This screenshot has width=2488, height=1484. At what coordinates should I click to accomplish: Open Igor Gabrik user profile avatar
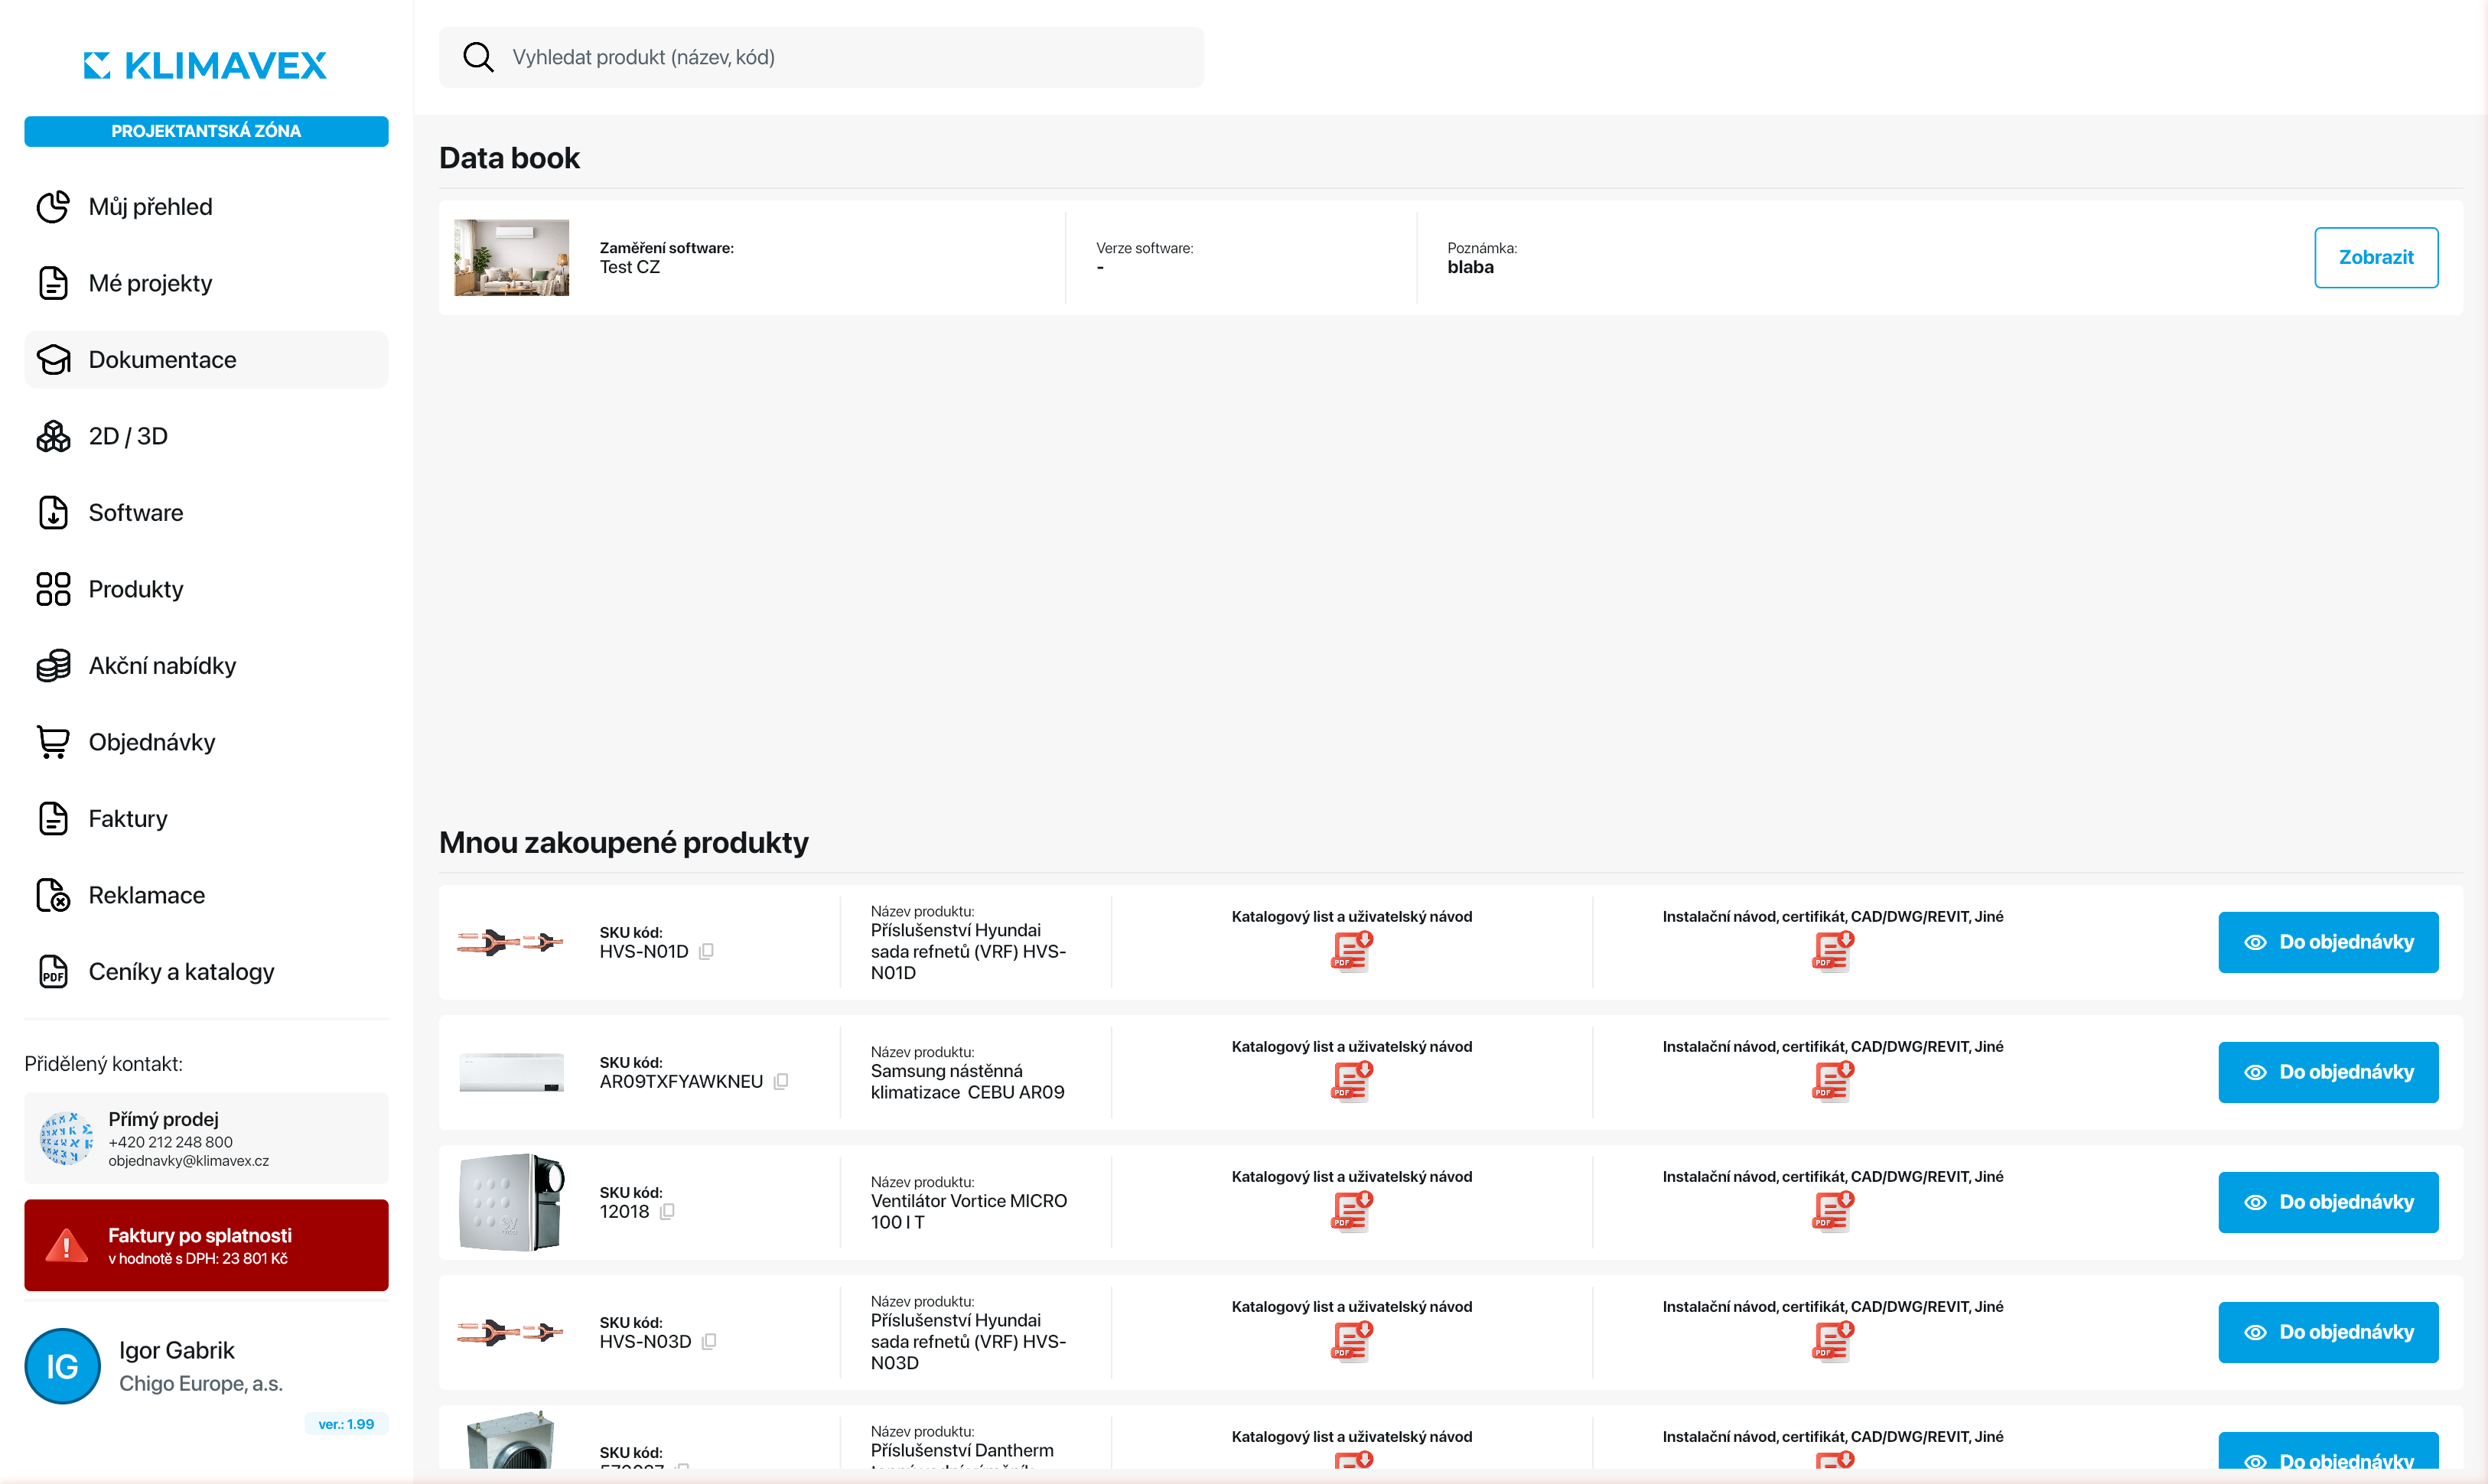pyautogui.click(x=62, y=1366)
